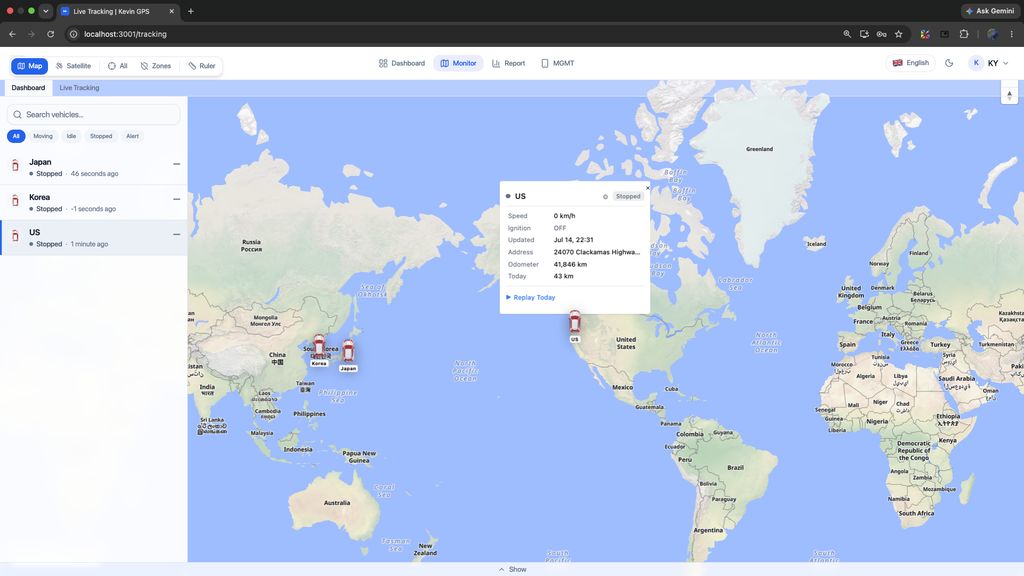Open the browser three-dot menu
The height and width of the screenshot is (576, 1024).
(1012, 34)
